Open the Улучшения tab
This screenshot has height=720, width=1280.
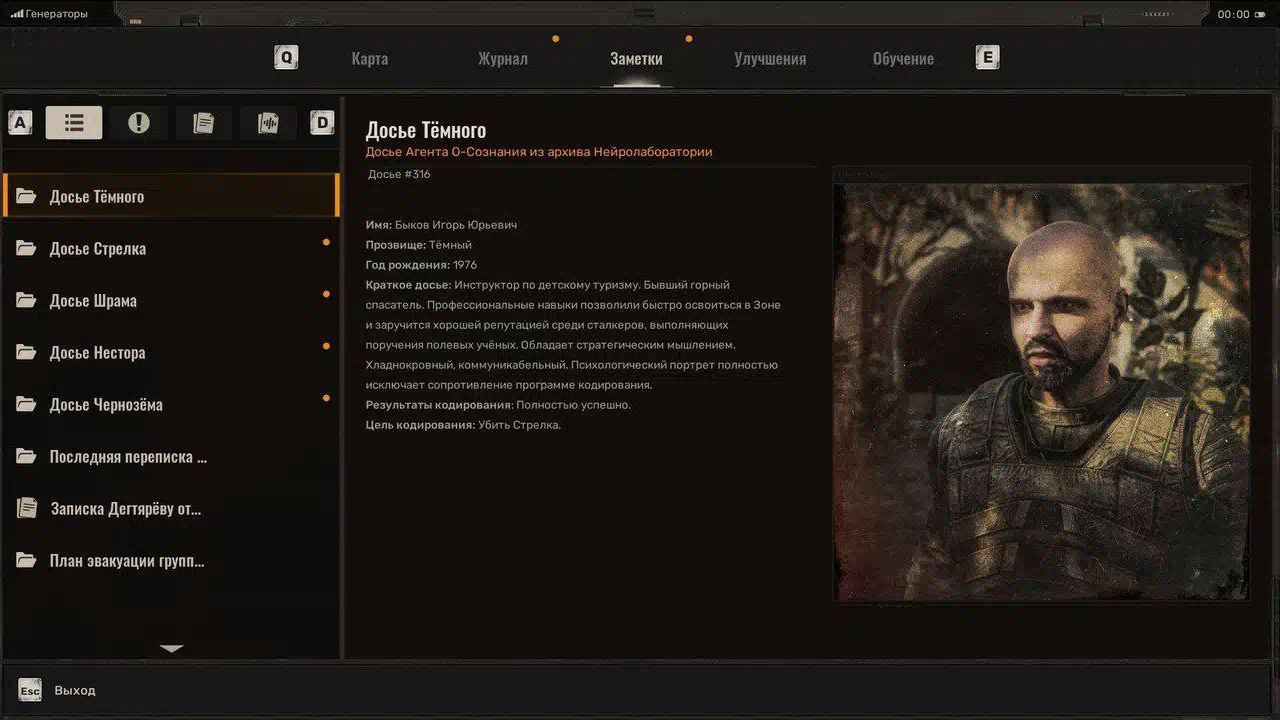click(x=770, y=59)
